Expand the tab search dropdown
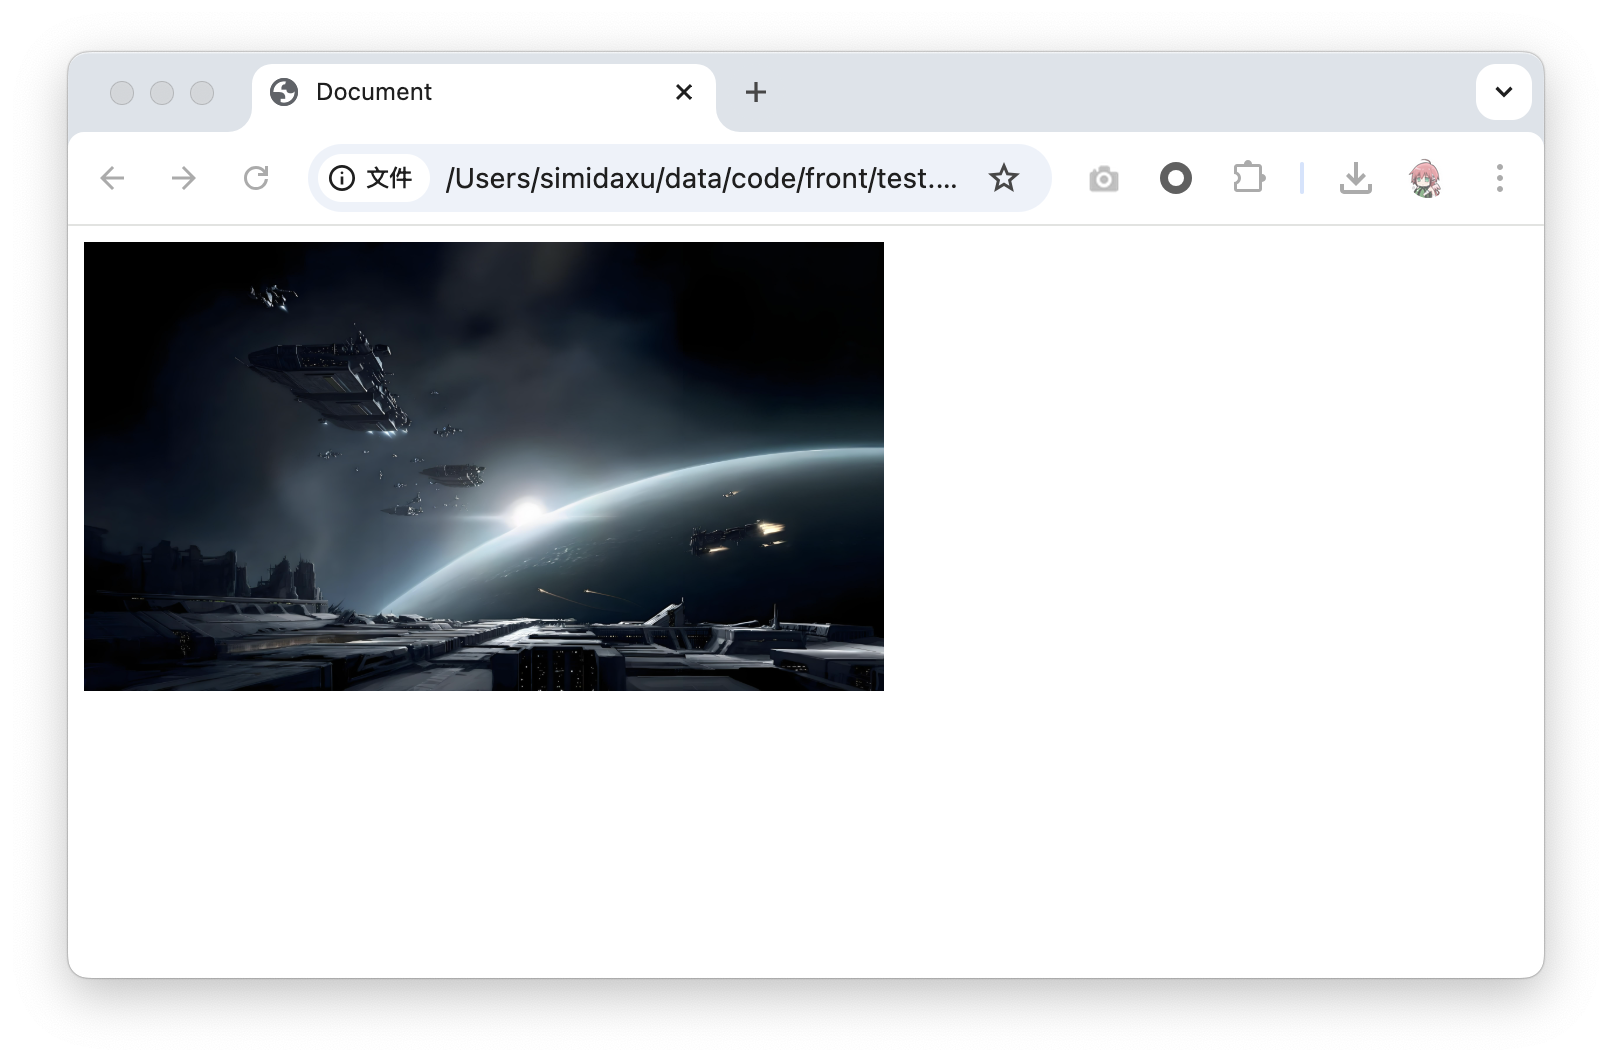 tap(1503, 92)
